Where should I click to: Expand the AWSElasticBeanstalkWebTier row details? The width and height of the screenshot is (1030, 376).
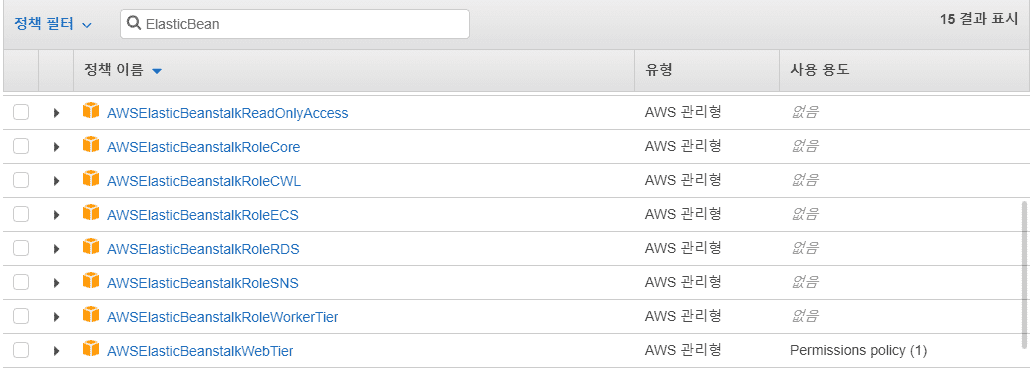56,351
